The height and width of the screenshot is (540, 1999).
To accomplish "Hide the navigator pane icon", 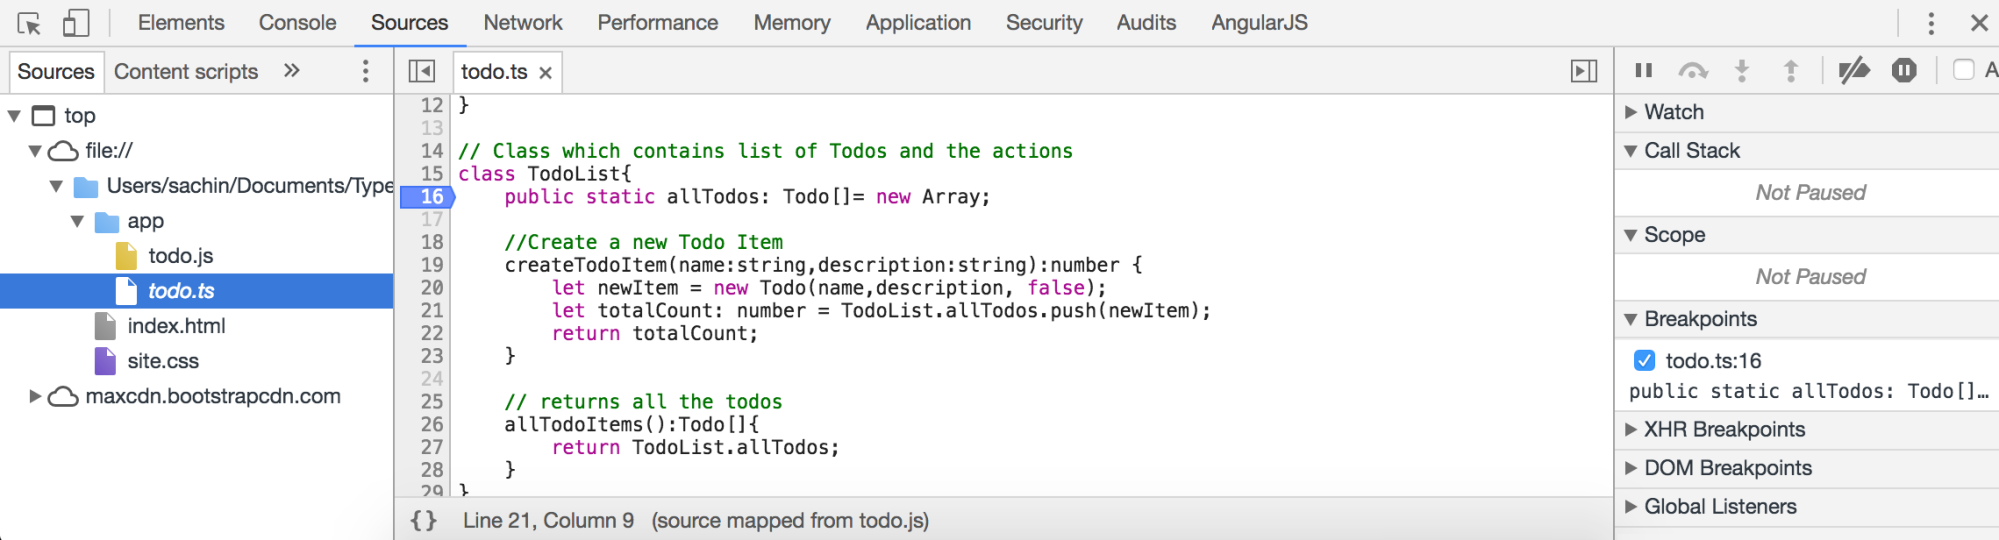I will (x=422, y=71).
